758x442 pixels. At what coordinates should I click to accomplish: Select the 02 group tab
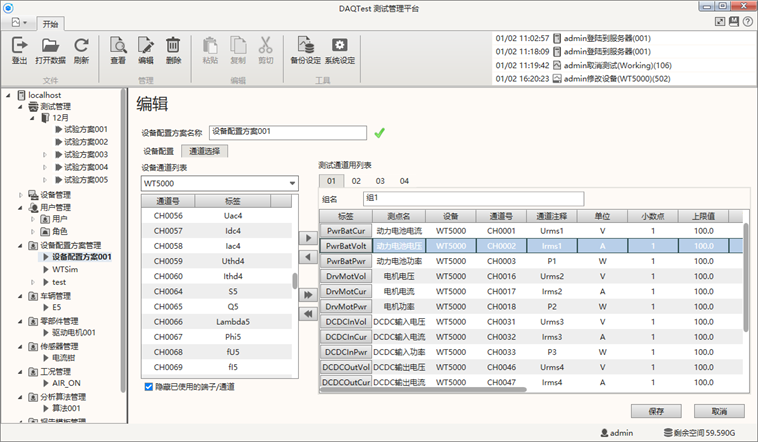coord(355,181)
